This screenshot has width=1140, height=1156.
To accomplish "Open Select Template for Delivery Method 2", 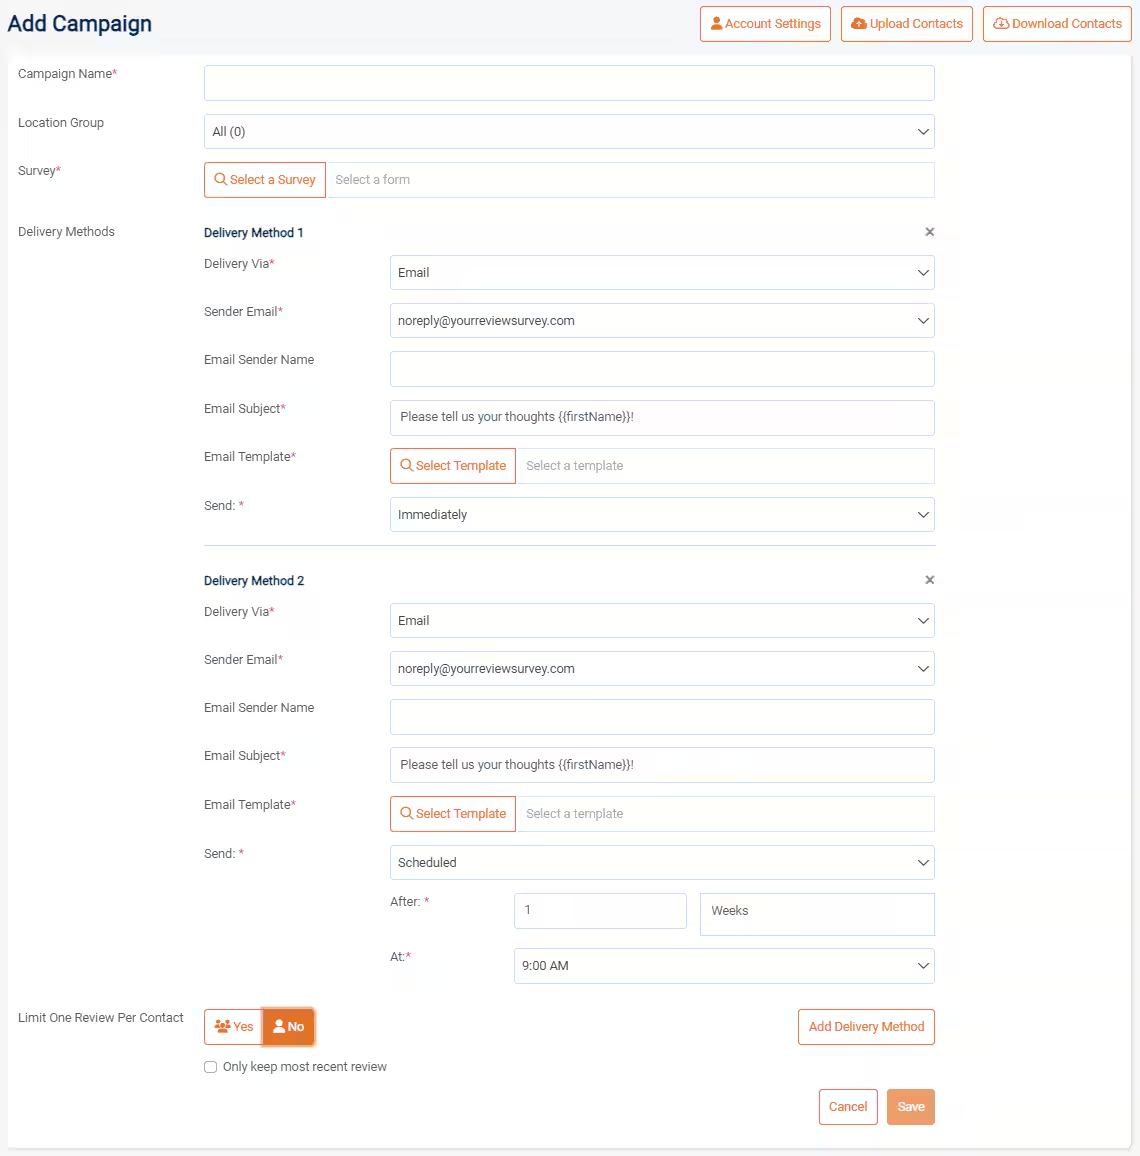I will pos(453,814).
